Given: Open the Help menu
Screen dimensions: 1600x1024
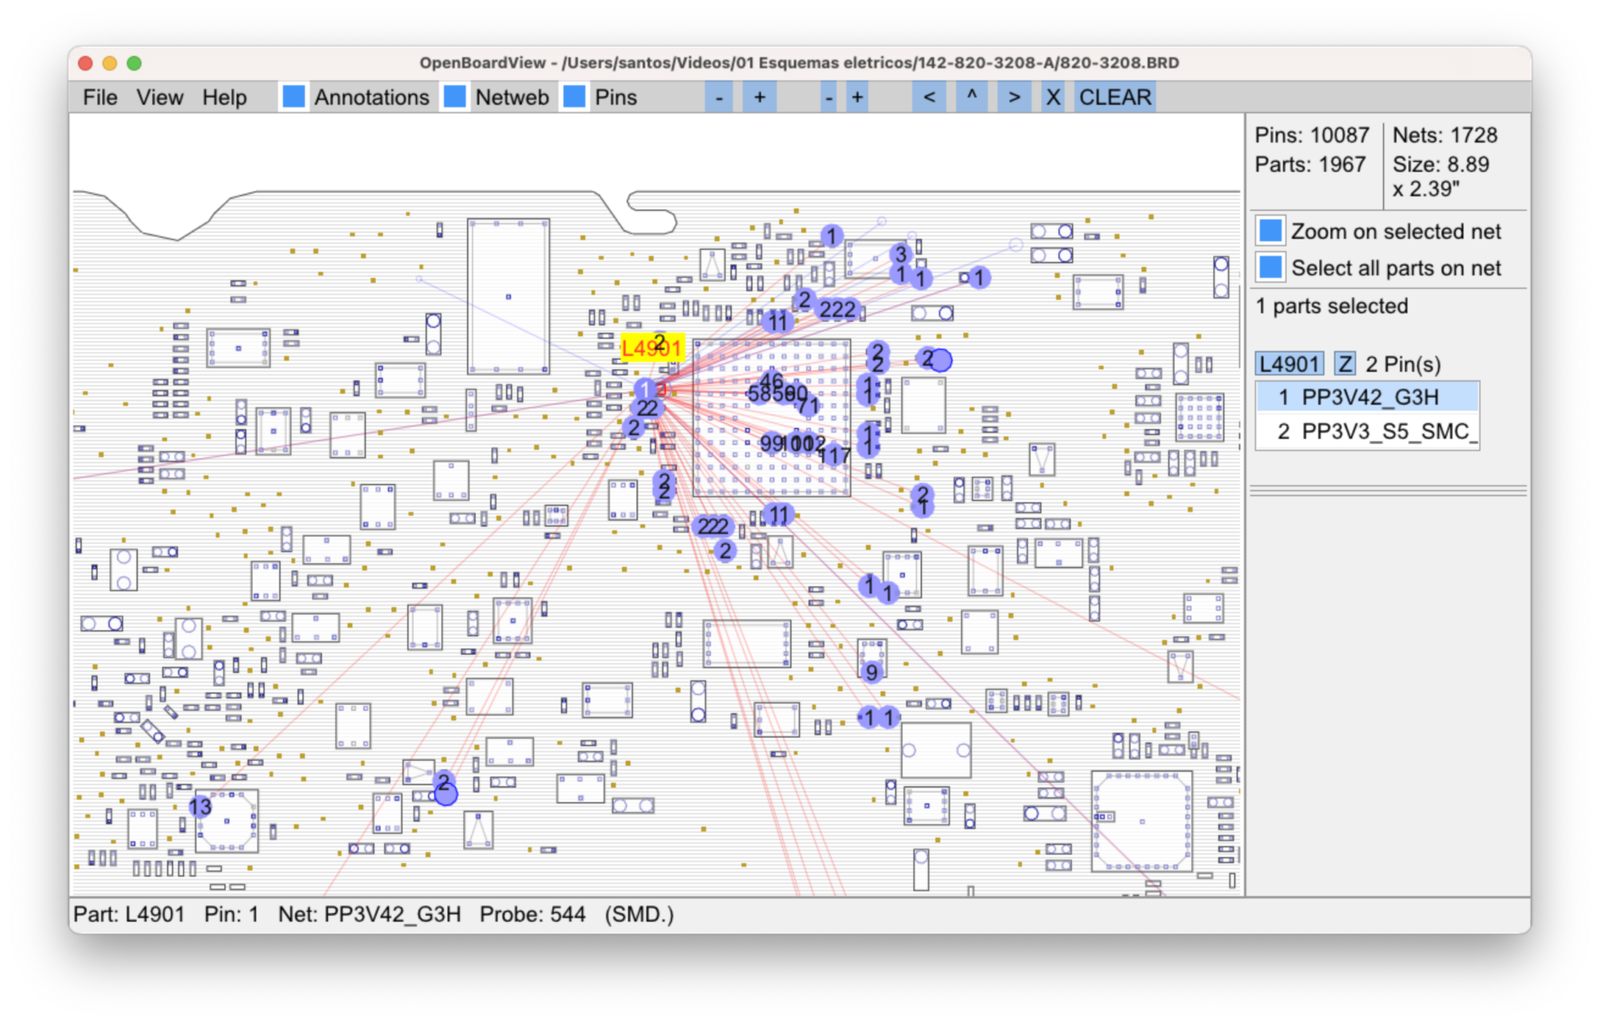Looking at the screenshot, I should 224,97.
